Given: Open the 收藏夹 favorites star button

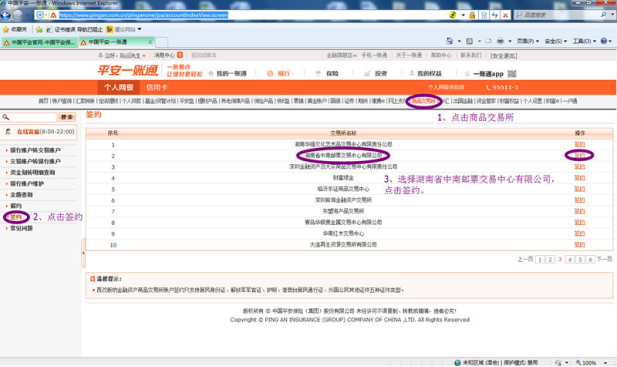Looking at the screenshot, I should coord(15,29).
